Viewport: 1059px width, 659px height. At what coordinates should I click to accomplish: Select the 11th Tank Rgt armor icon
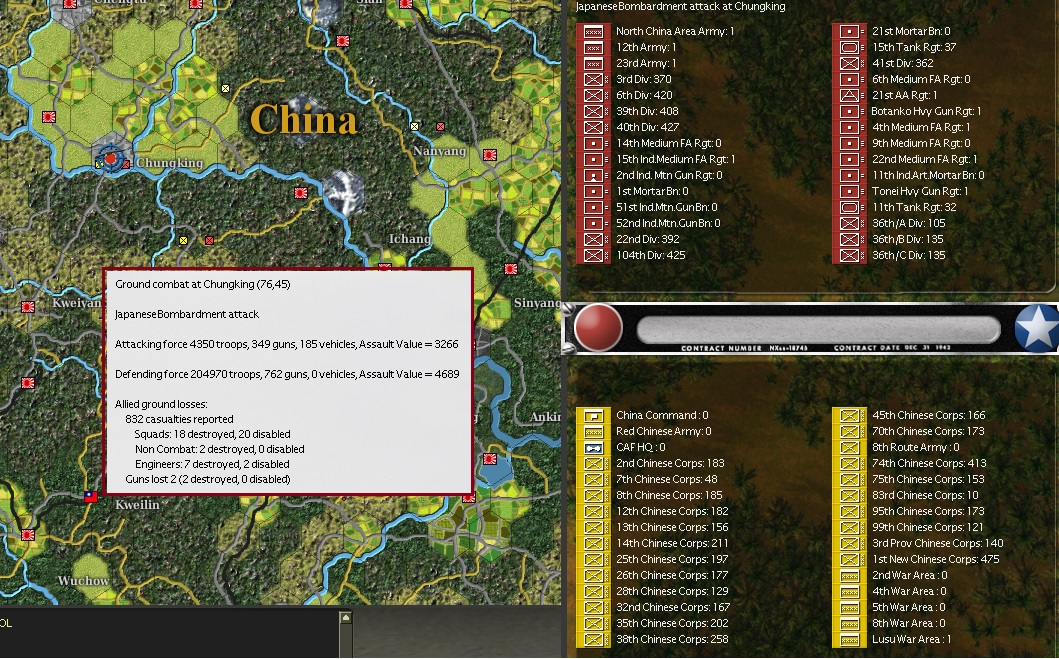tap(849, 207)
